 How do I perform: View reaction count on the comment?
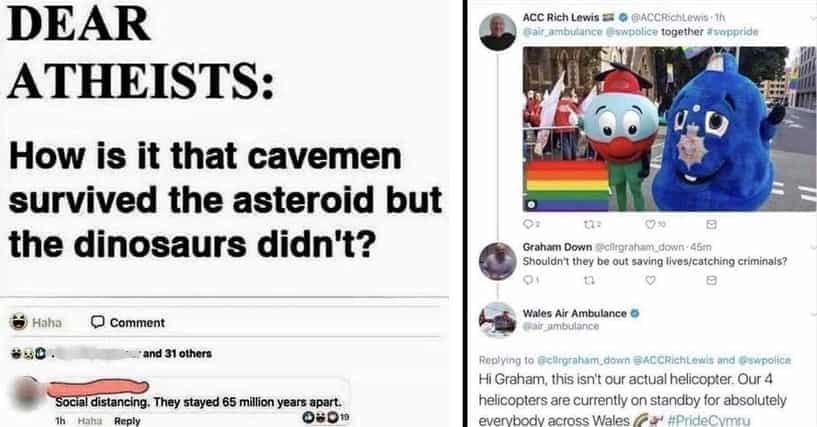(326, 417)
